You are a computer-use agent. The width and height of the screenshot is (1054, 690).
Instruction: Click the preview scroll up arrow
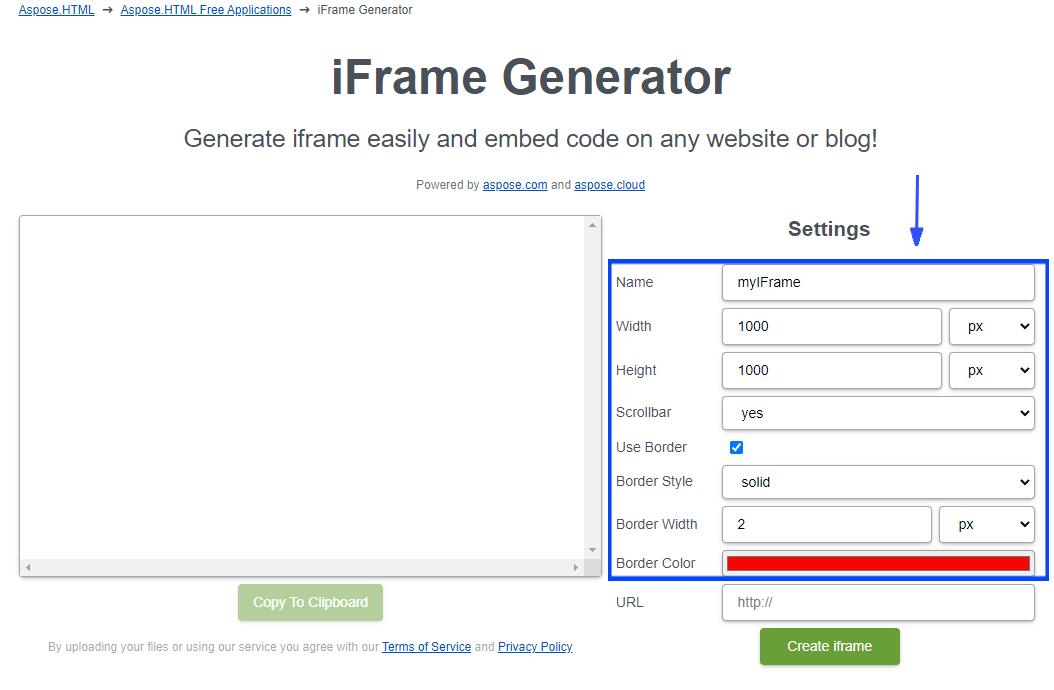click(592, 225)
